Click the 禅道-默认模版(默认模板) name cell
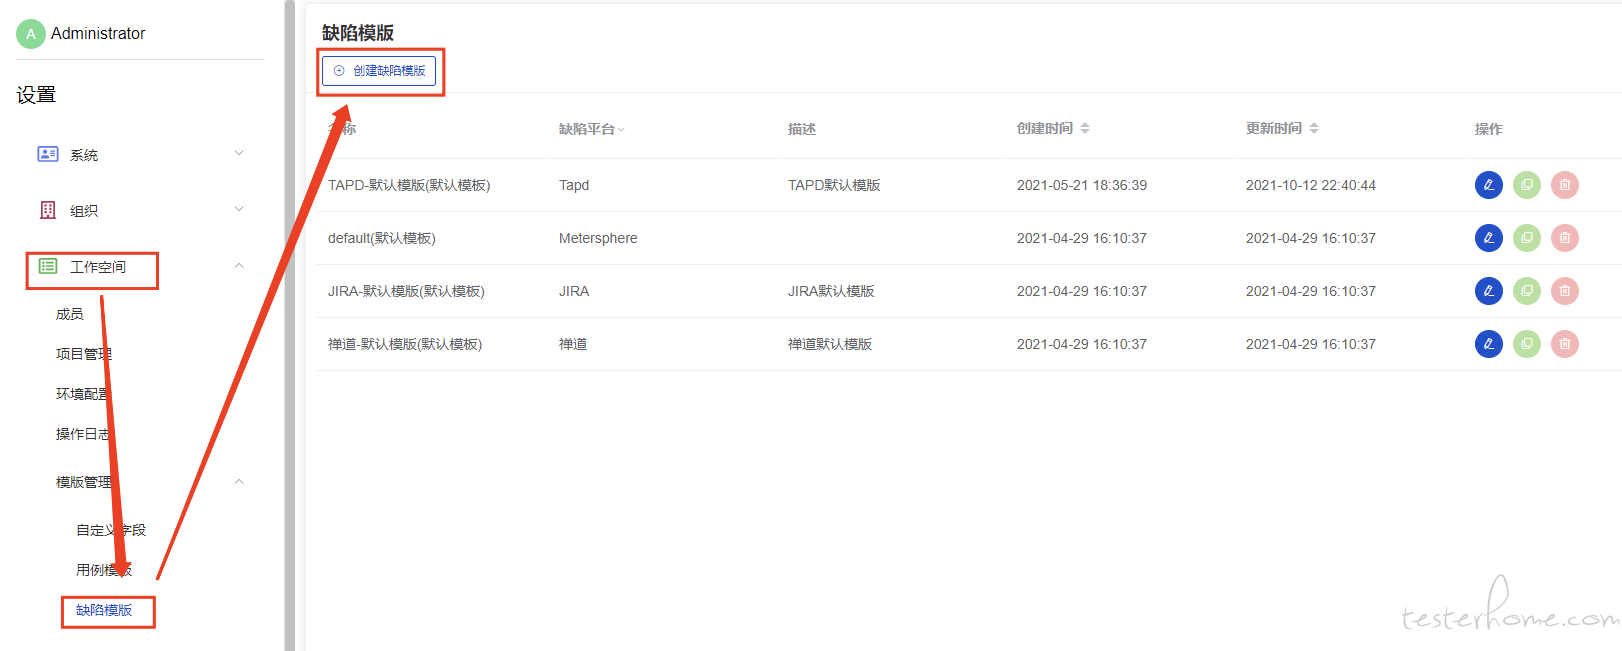The width and height of the screenshot is (1622, 651). click(405, 344)
